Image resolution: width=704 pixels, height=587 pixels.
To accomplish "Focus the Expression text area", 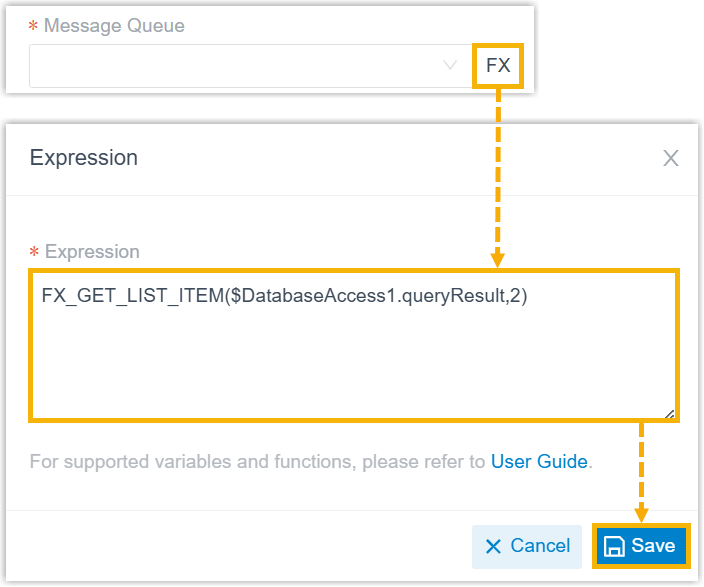I will 353,345.
